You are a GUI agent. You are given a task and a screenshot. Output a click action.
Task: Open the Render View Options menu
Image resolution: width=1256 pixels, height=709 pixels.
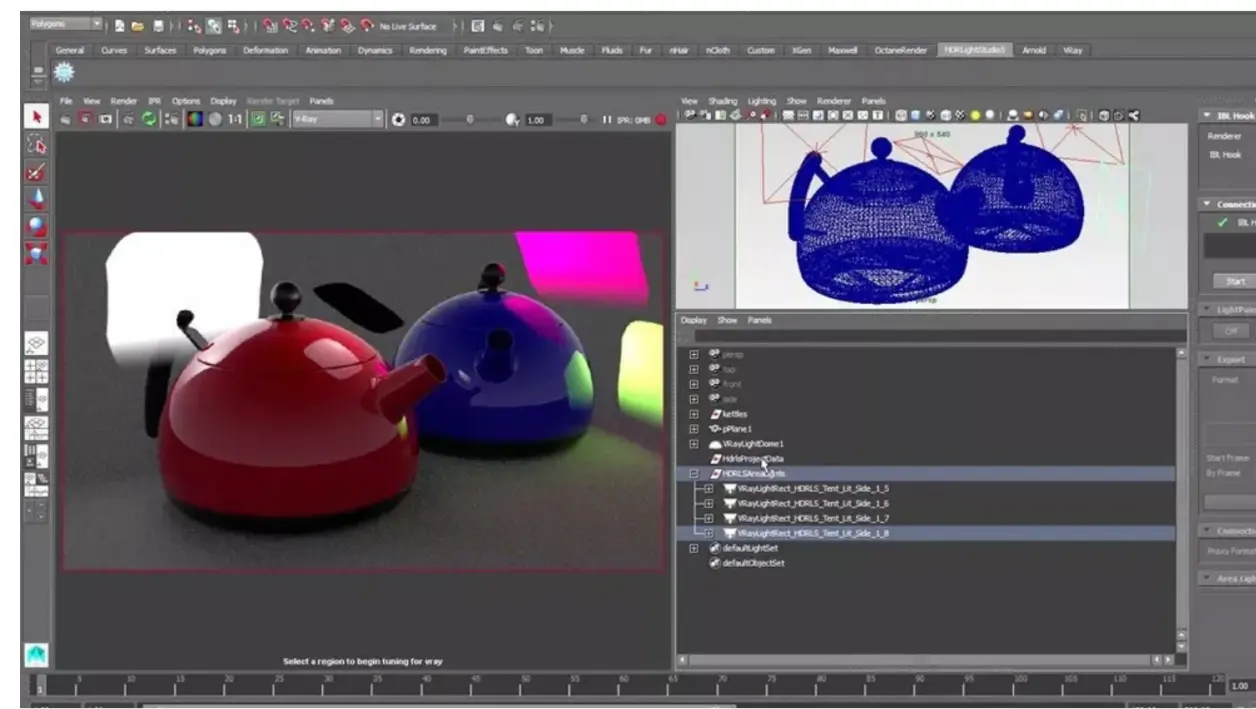[x=186, y=101]
